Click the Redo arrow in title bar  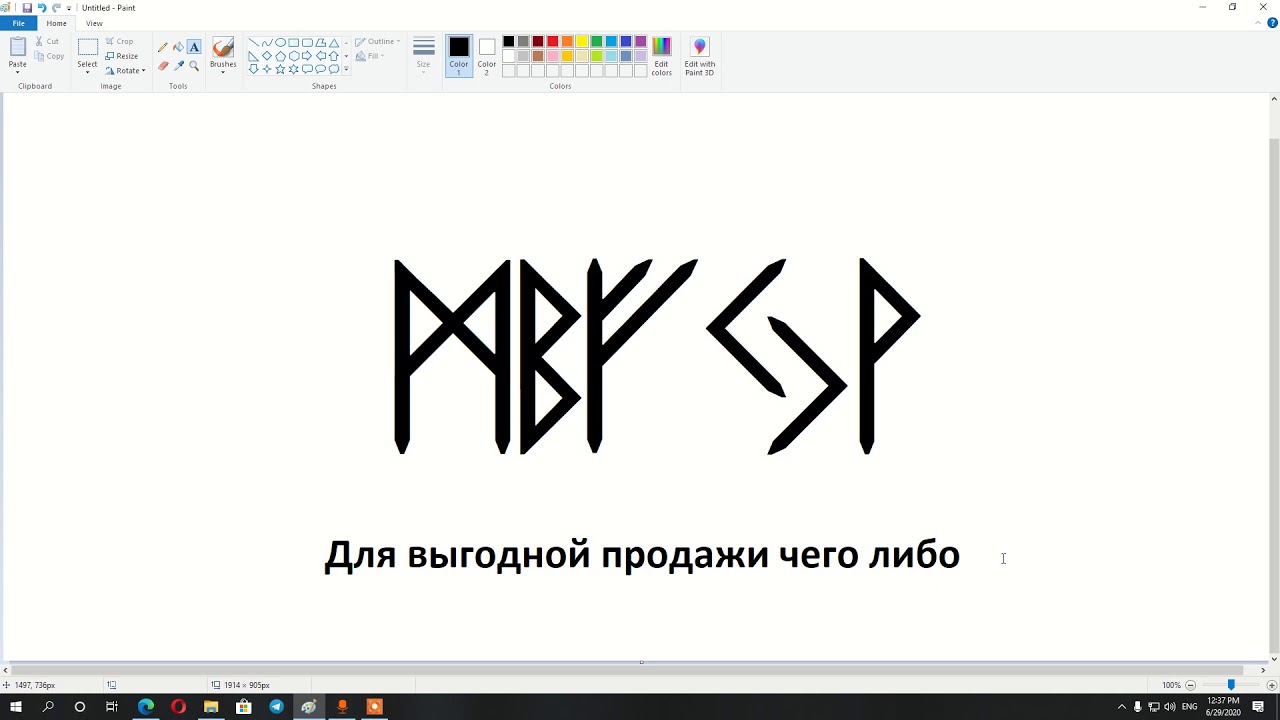tap(57, 8)
